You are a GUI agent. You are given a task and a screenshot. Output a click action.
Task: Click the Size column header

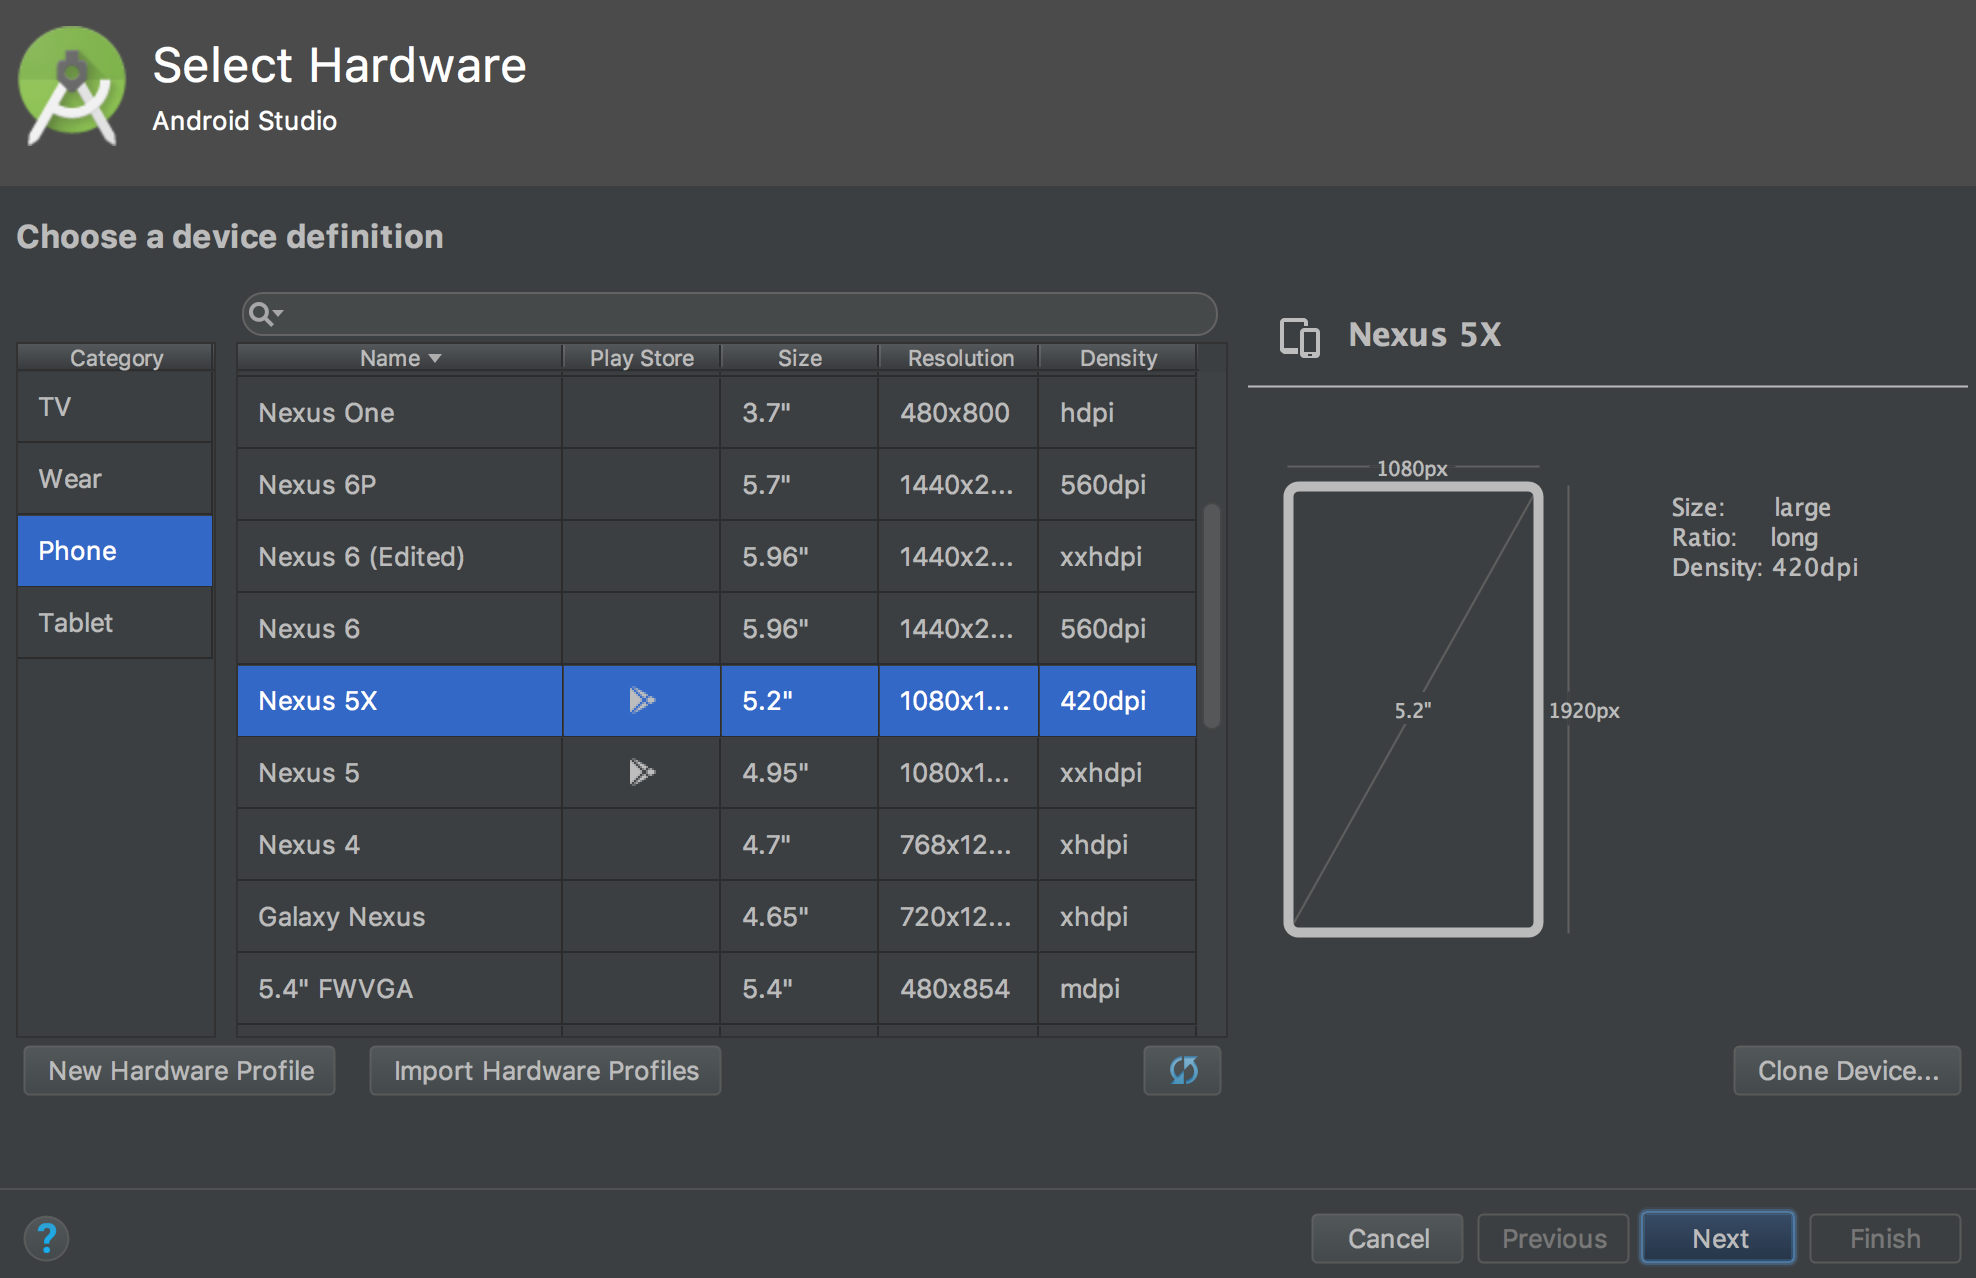[799, 358]
